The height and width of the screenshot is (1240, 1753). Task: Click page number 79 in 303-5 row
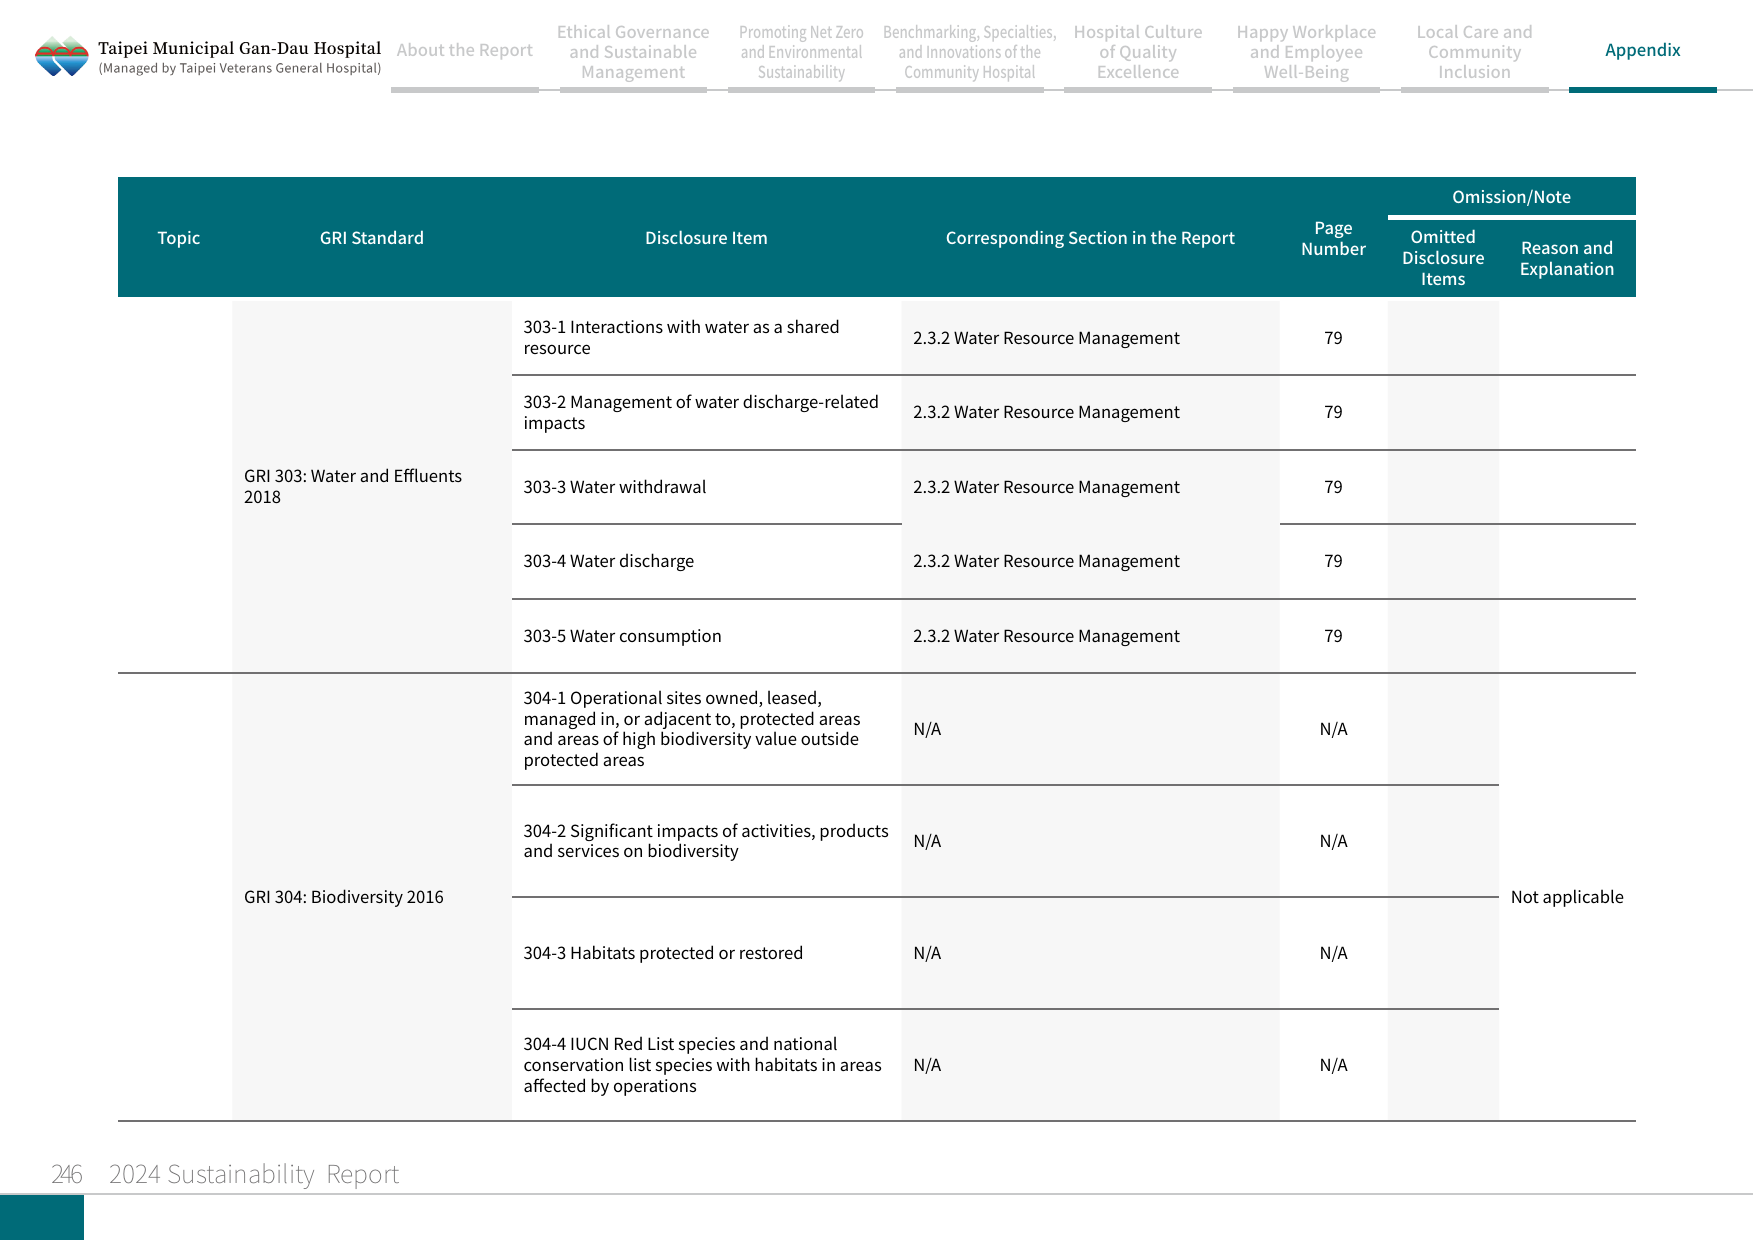1333,636
